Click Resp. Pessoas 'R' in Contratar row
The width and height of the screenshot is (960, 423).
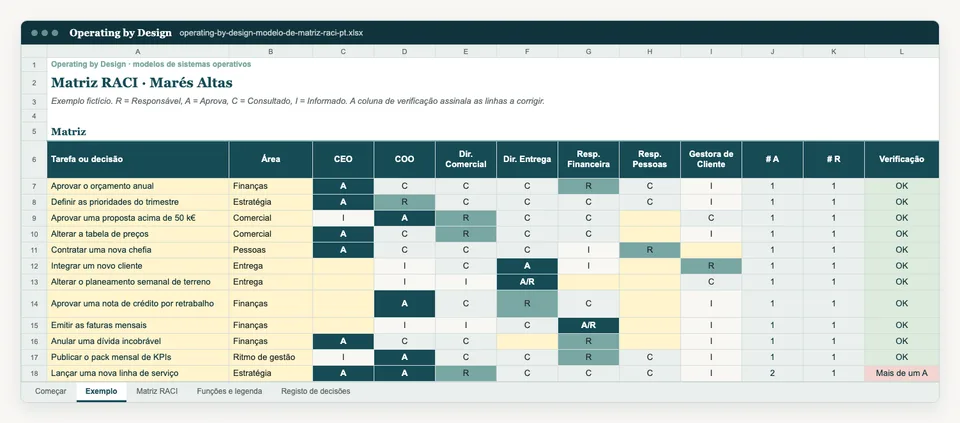pos(650,250)
